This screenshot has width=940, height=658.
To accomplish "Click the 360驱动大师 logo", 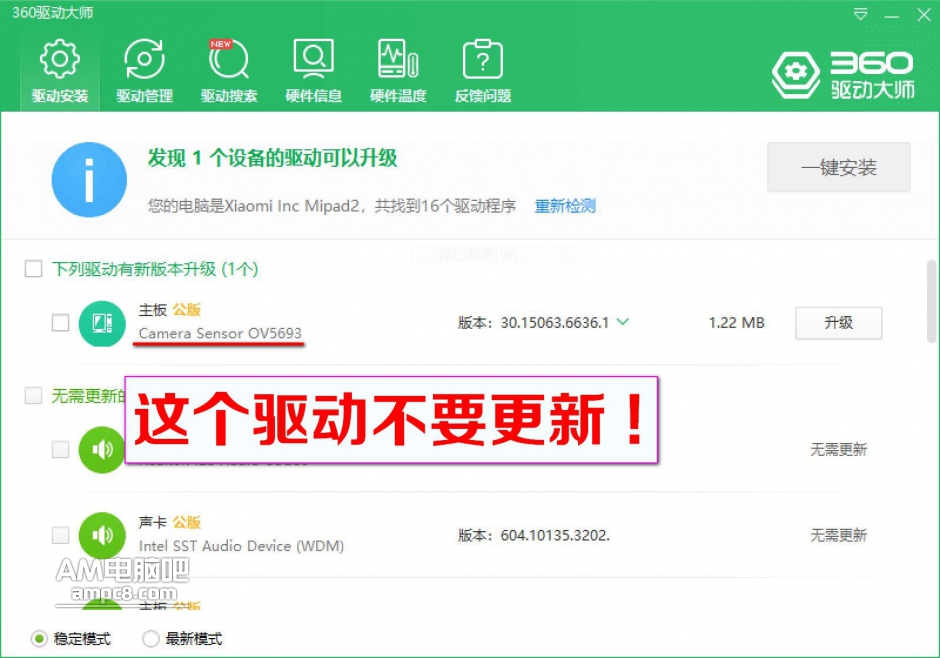I will click(x=843, y=76).
